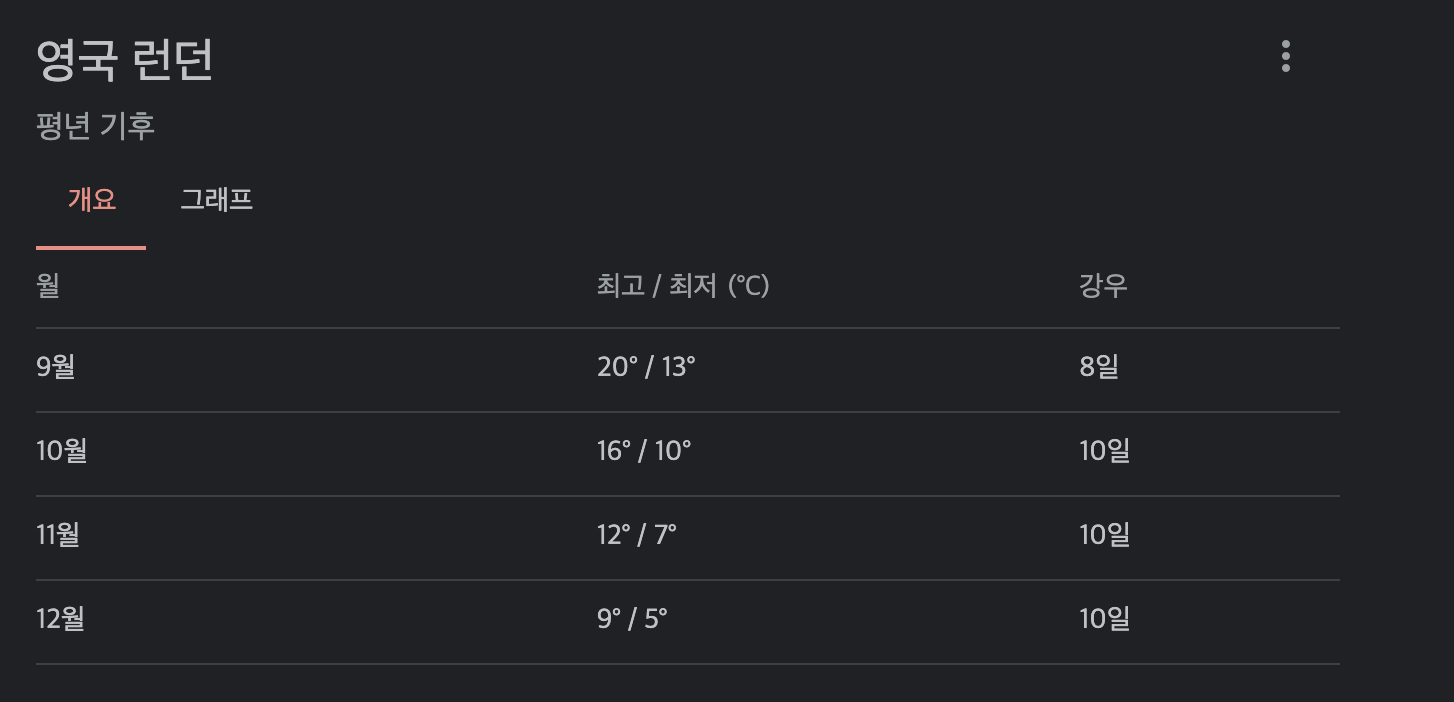Screen dimensions: 1454x702
Task: Click the 월 column header
Action: pyautogui.click(x=48, y=286)
